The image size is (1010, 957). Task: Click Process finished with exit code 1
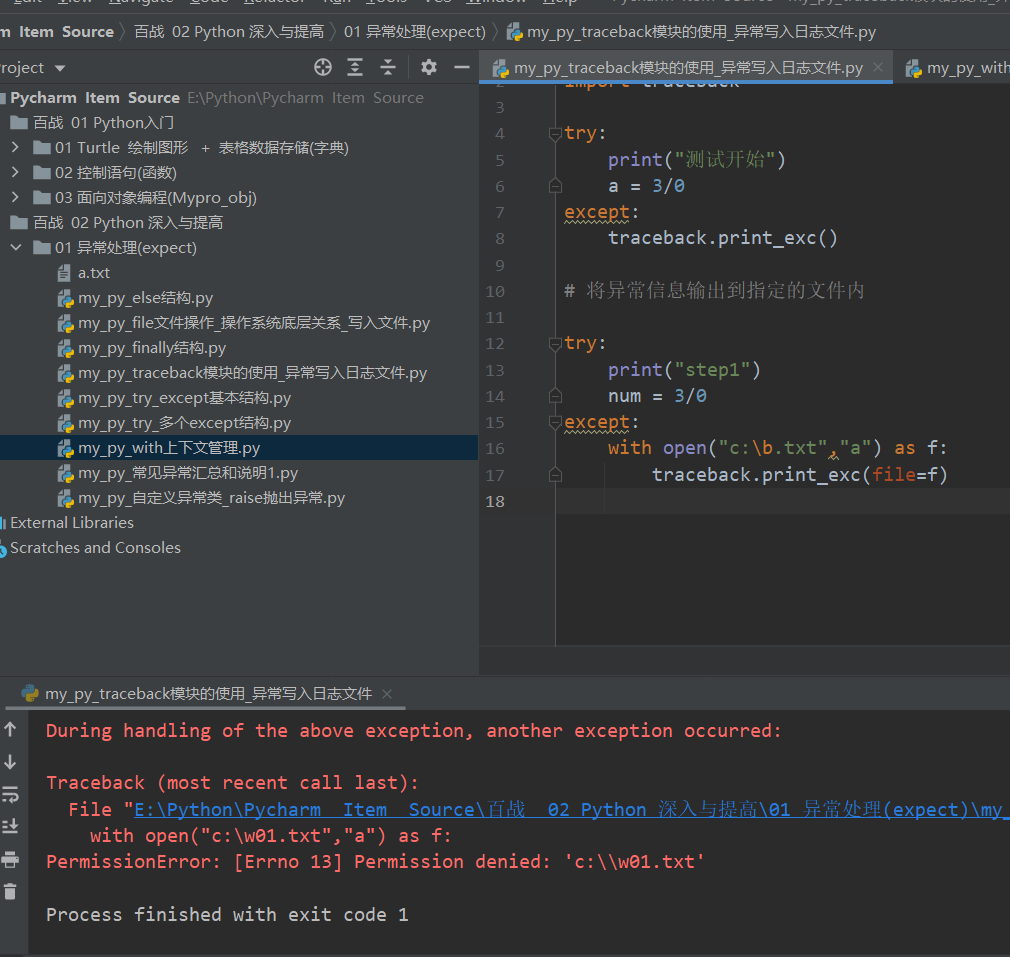click(x=227, y=914)
